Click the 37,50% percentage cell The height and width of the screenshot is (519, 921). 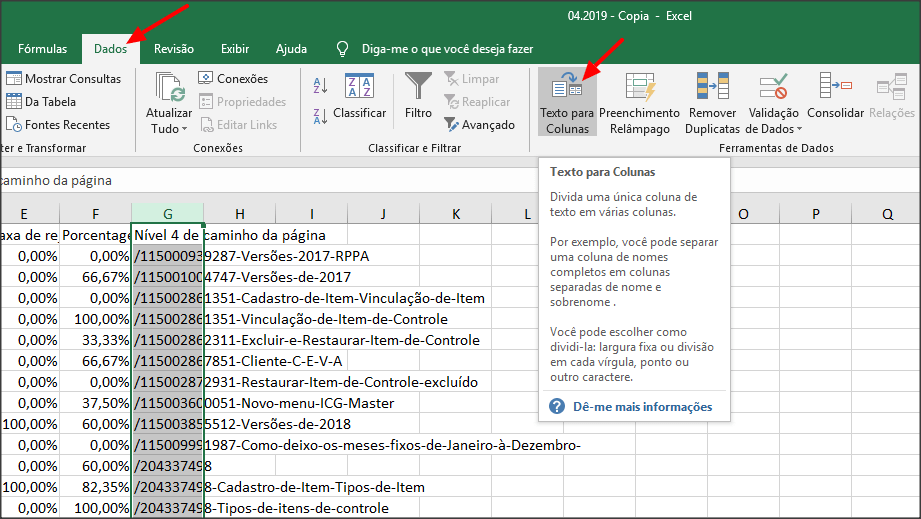coord(96,403)
